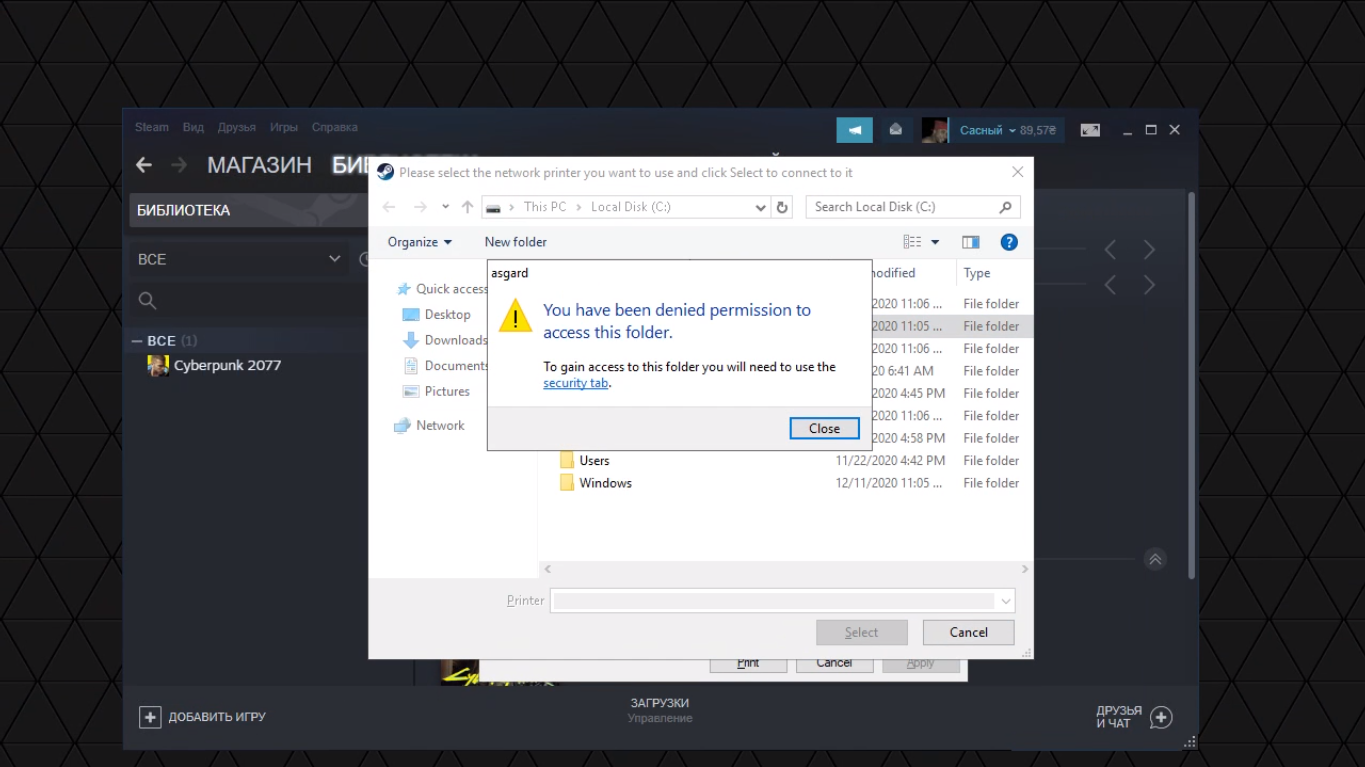The width and height of the screenshot is (1365, 767).
Task: Click the file dialog help icon
Action: tap(1009, 242)
